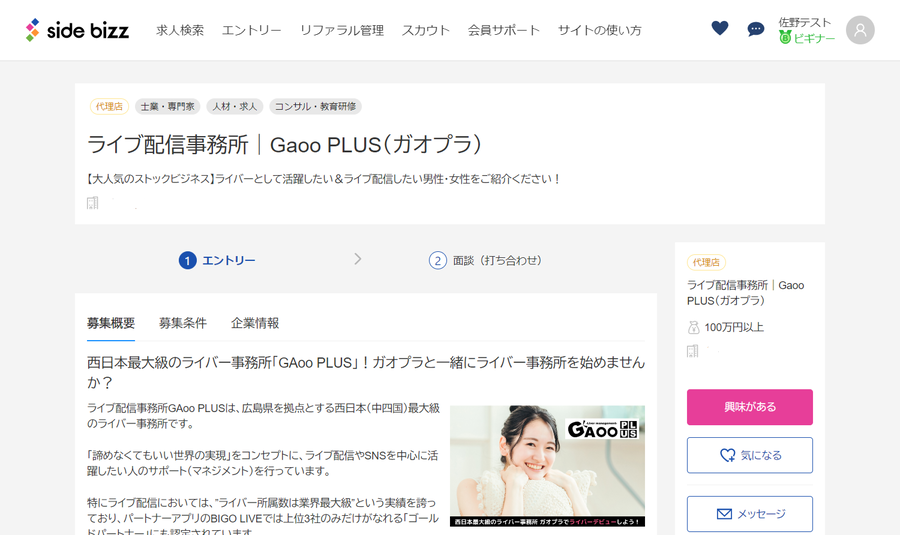The image size is (900, 535).
Task: Open the chat messages bubble icon
Action: click(x=755, y=29)
